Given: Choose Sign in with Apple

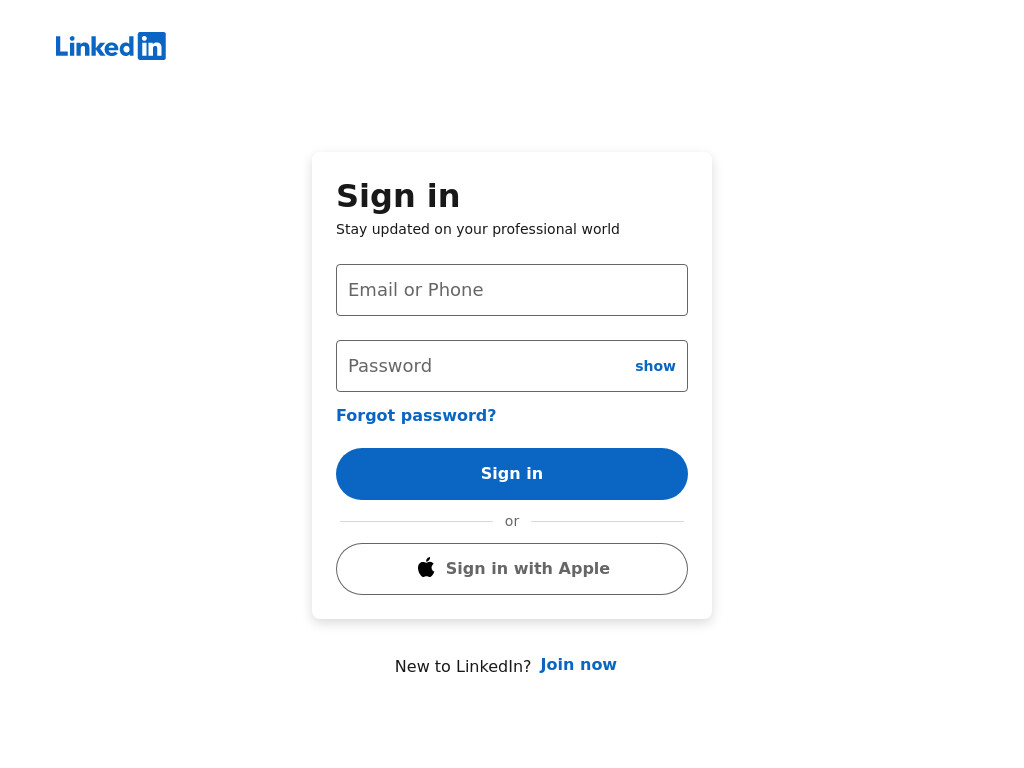Looking at the screenshot, I should 512,569.
